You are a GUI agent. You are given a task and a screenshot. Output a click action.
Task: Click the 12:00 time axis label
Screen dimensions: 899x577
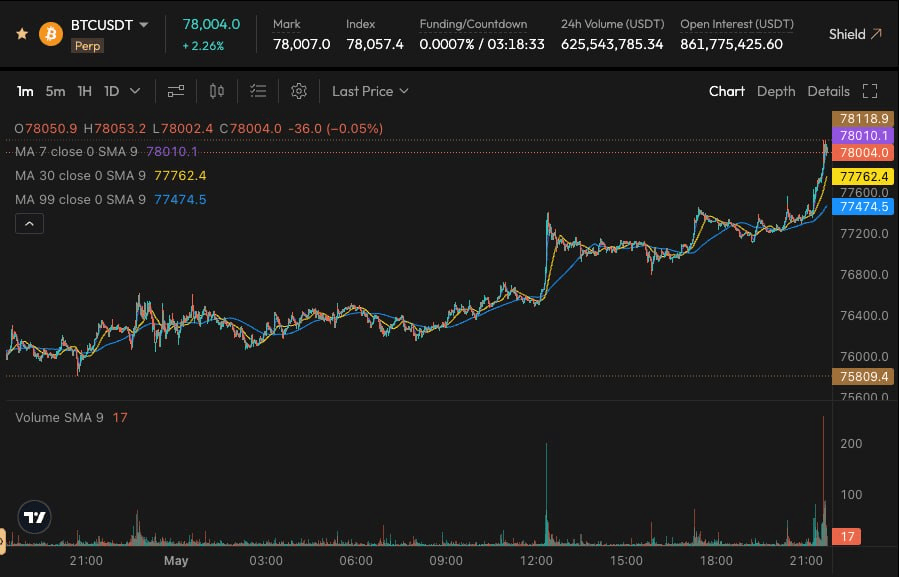pyautogui.click(x=536, y=560)
